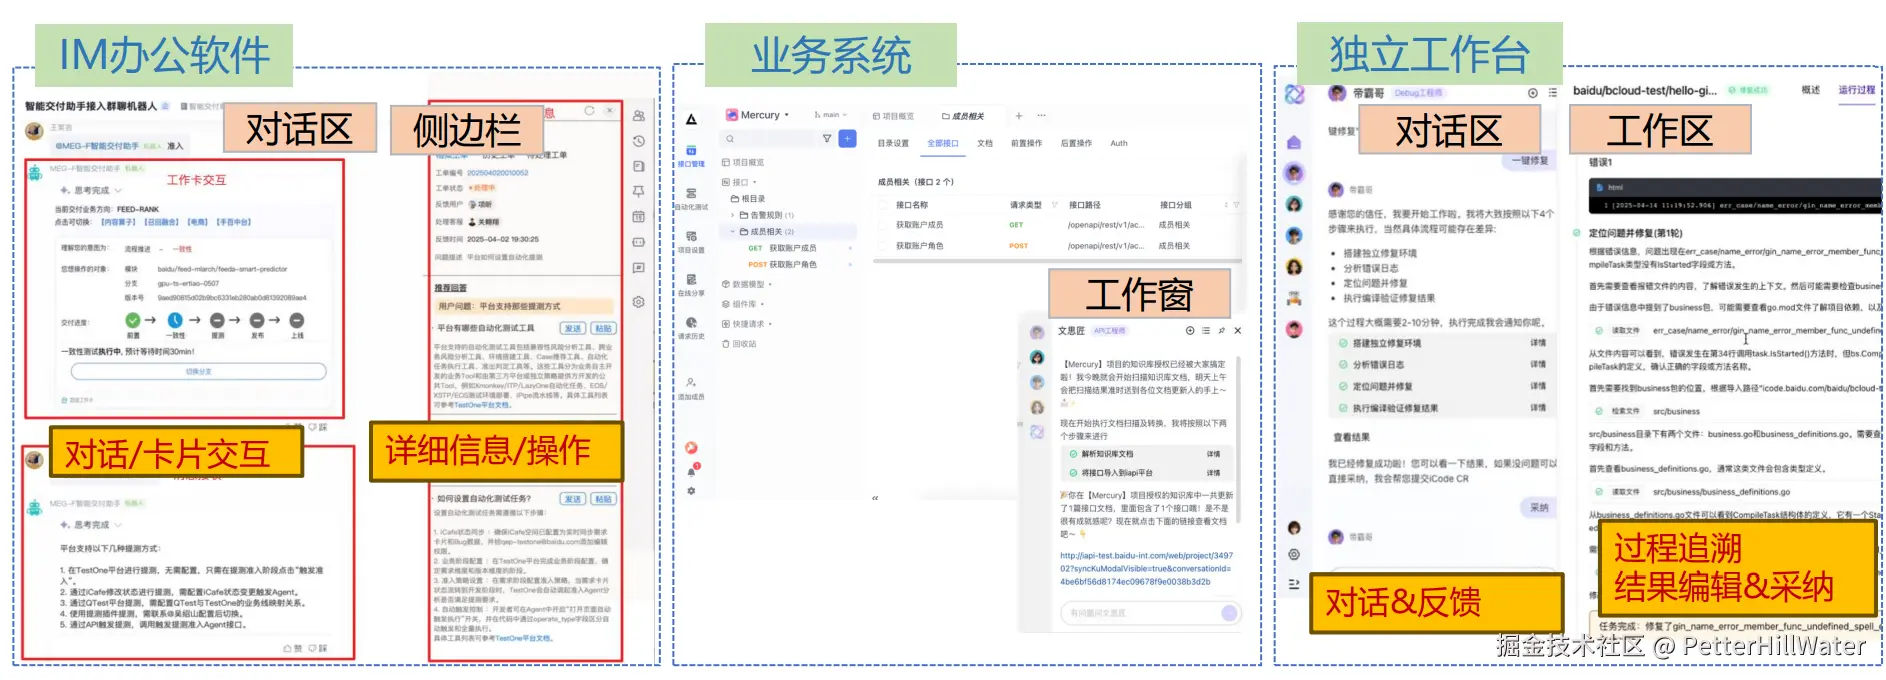The height and width of the screenshot is (680, 1886).
Task: Open 在线分享 in Mercury left sidebar
Action: [x=691, y=285]
